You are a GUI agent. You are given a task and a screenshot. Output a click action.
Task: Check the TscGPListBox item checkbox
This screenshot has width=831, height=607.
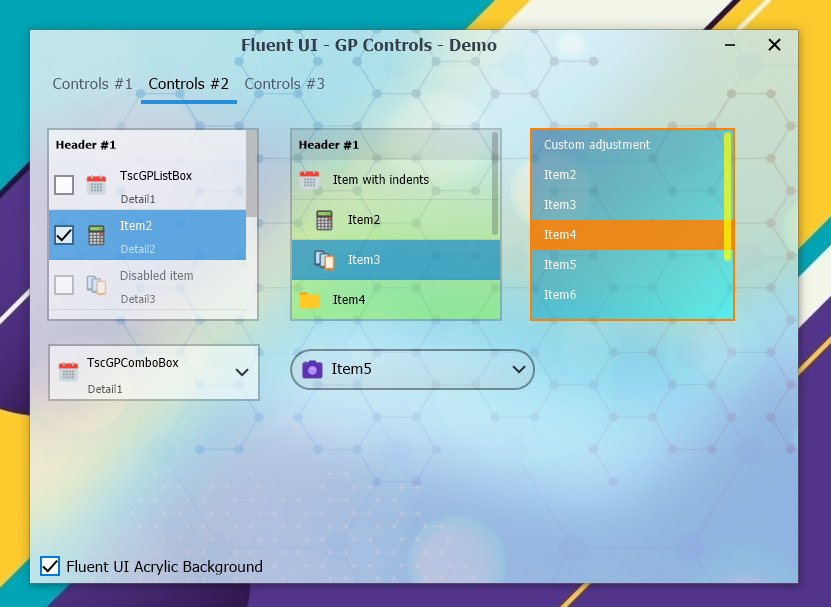[x=64, y=185]
